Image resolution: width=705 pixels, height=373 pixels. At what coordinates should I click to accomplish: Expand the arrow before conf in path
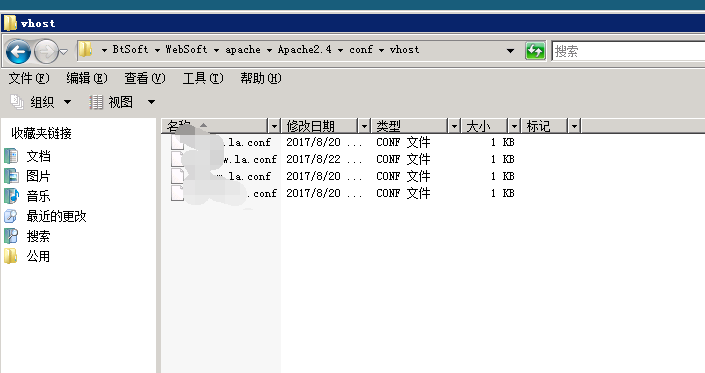tap(340, 50)
